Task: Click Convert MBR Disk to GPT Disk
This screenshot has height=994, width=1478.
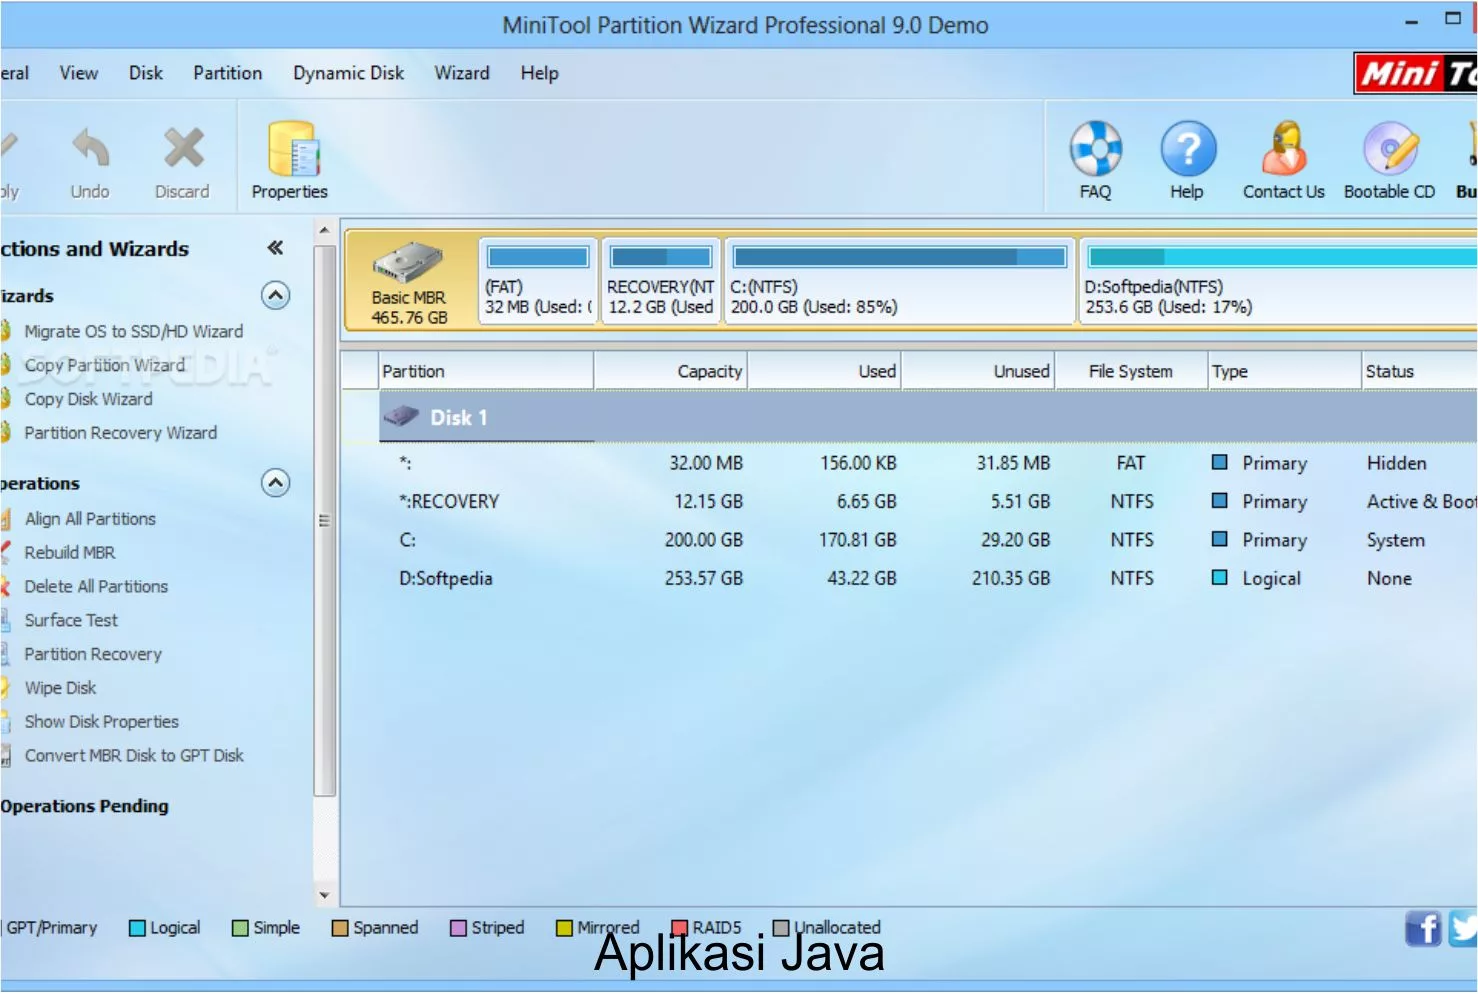Action: 134,756
